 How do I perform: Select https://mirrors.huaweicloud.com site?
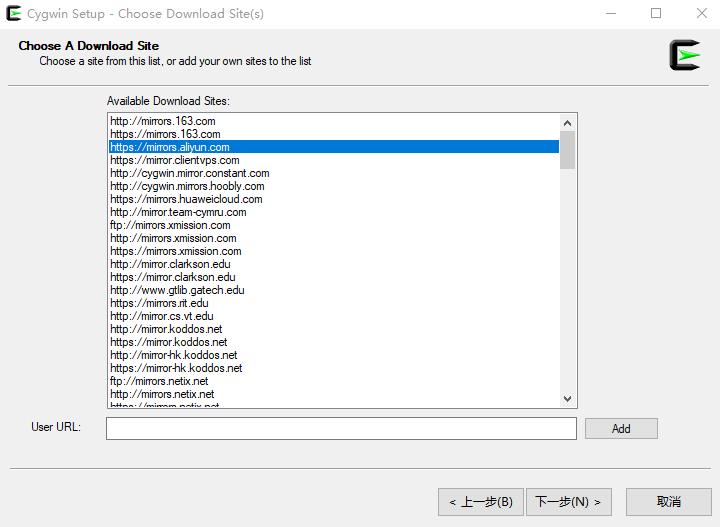point(334,199)
